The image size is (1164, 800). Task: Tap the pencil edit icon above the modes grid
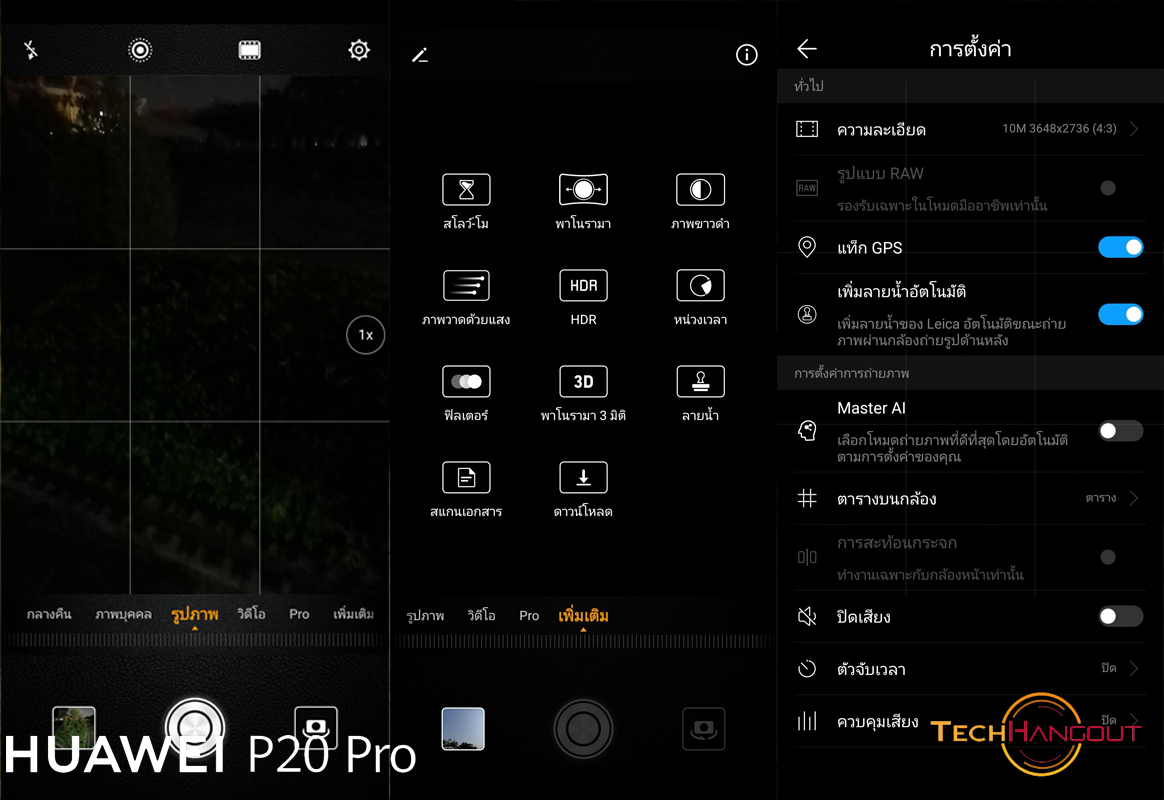pos(420,55)
